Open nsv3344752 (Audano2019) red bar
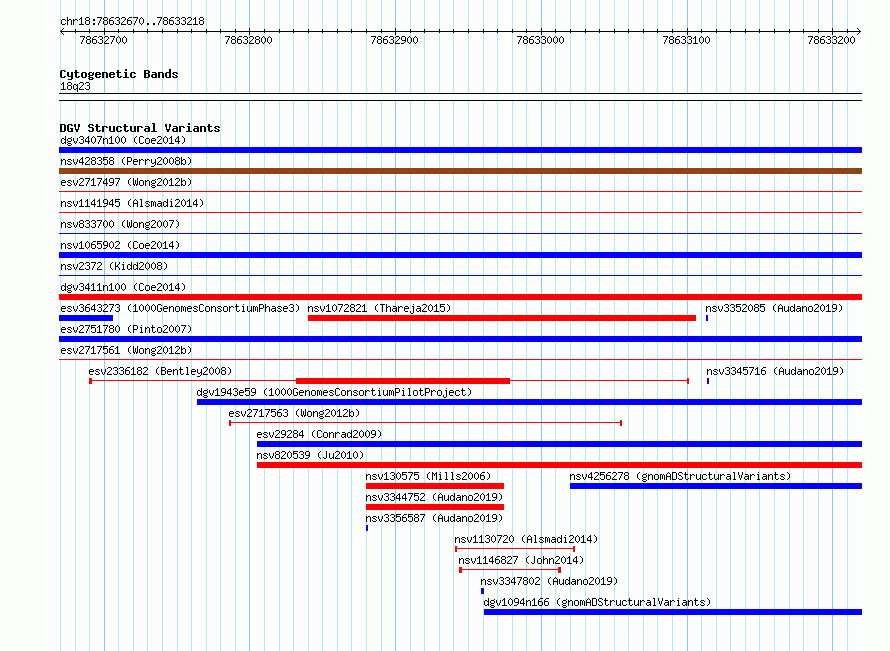Image resolution: width=890 pixels, height=651 pixels. coord(435,507)
